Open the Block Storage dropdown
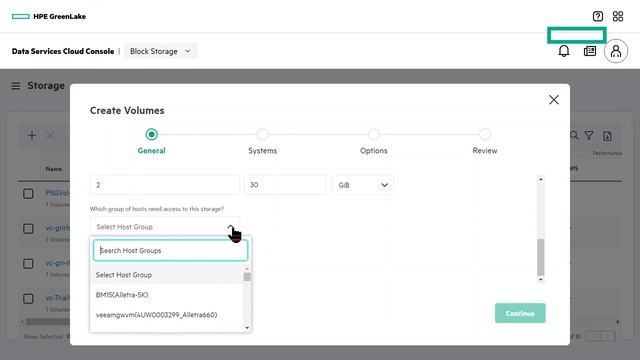This screenshot has width=640, height=360. pos(160,51)
